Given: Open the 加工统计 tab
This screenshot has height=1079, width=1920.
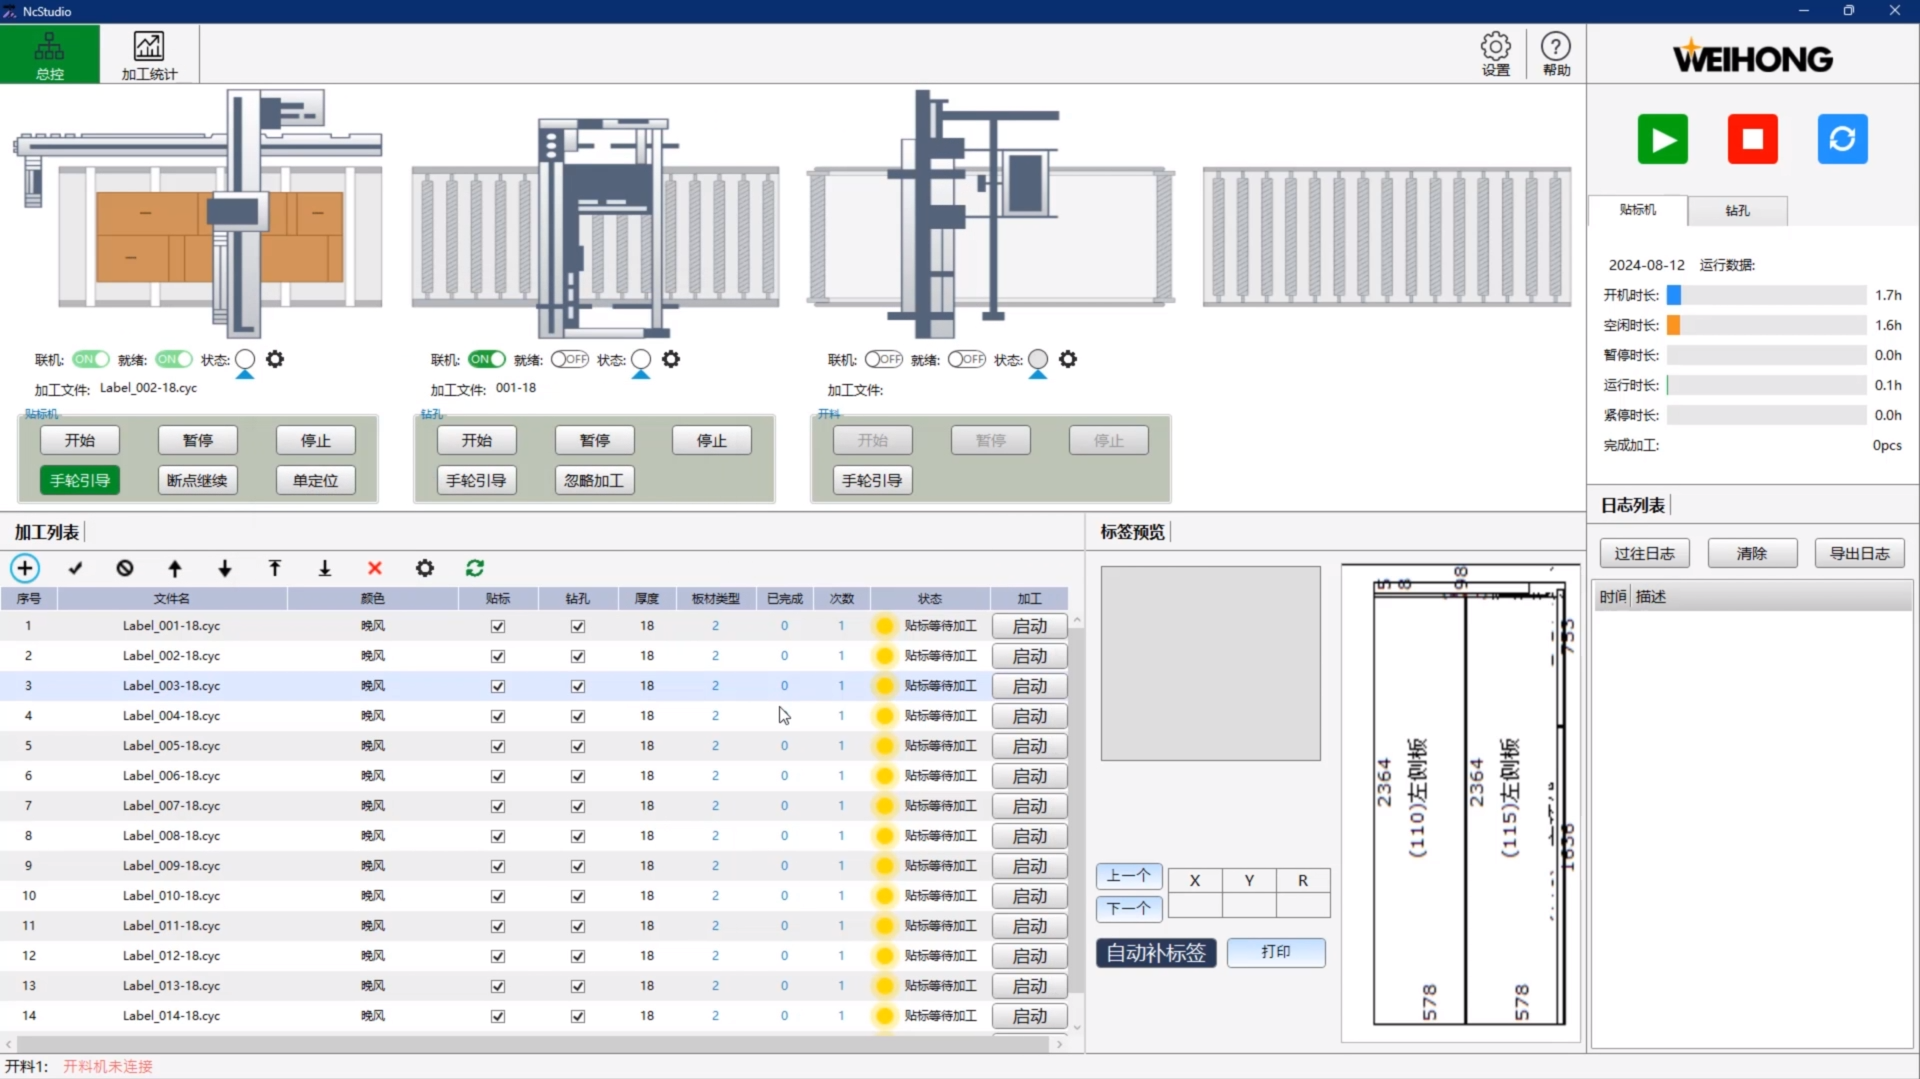Looking at the screenshot, I should (x=149, y=54).
